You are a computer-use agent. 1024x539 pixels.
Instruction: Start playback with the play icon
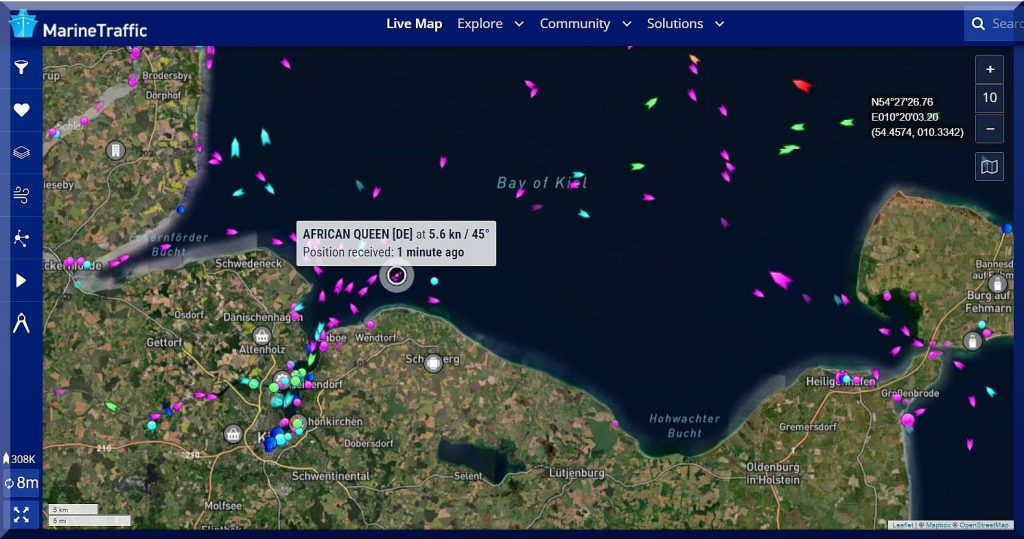22,280
